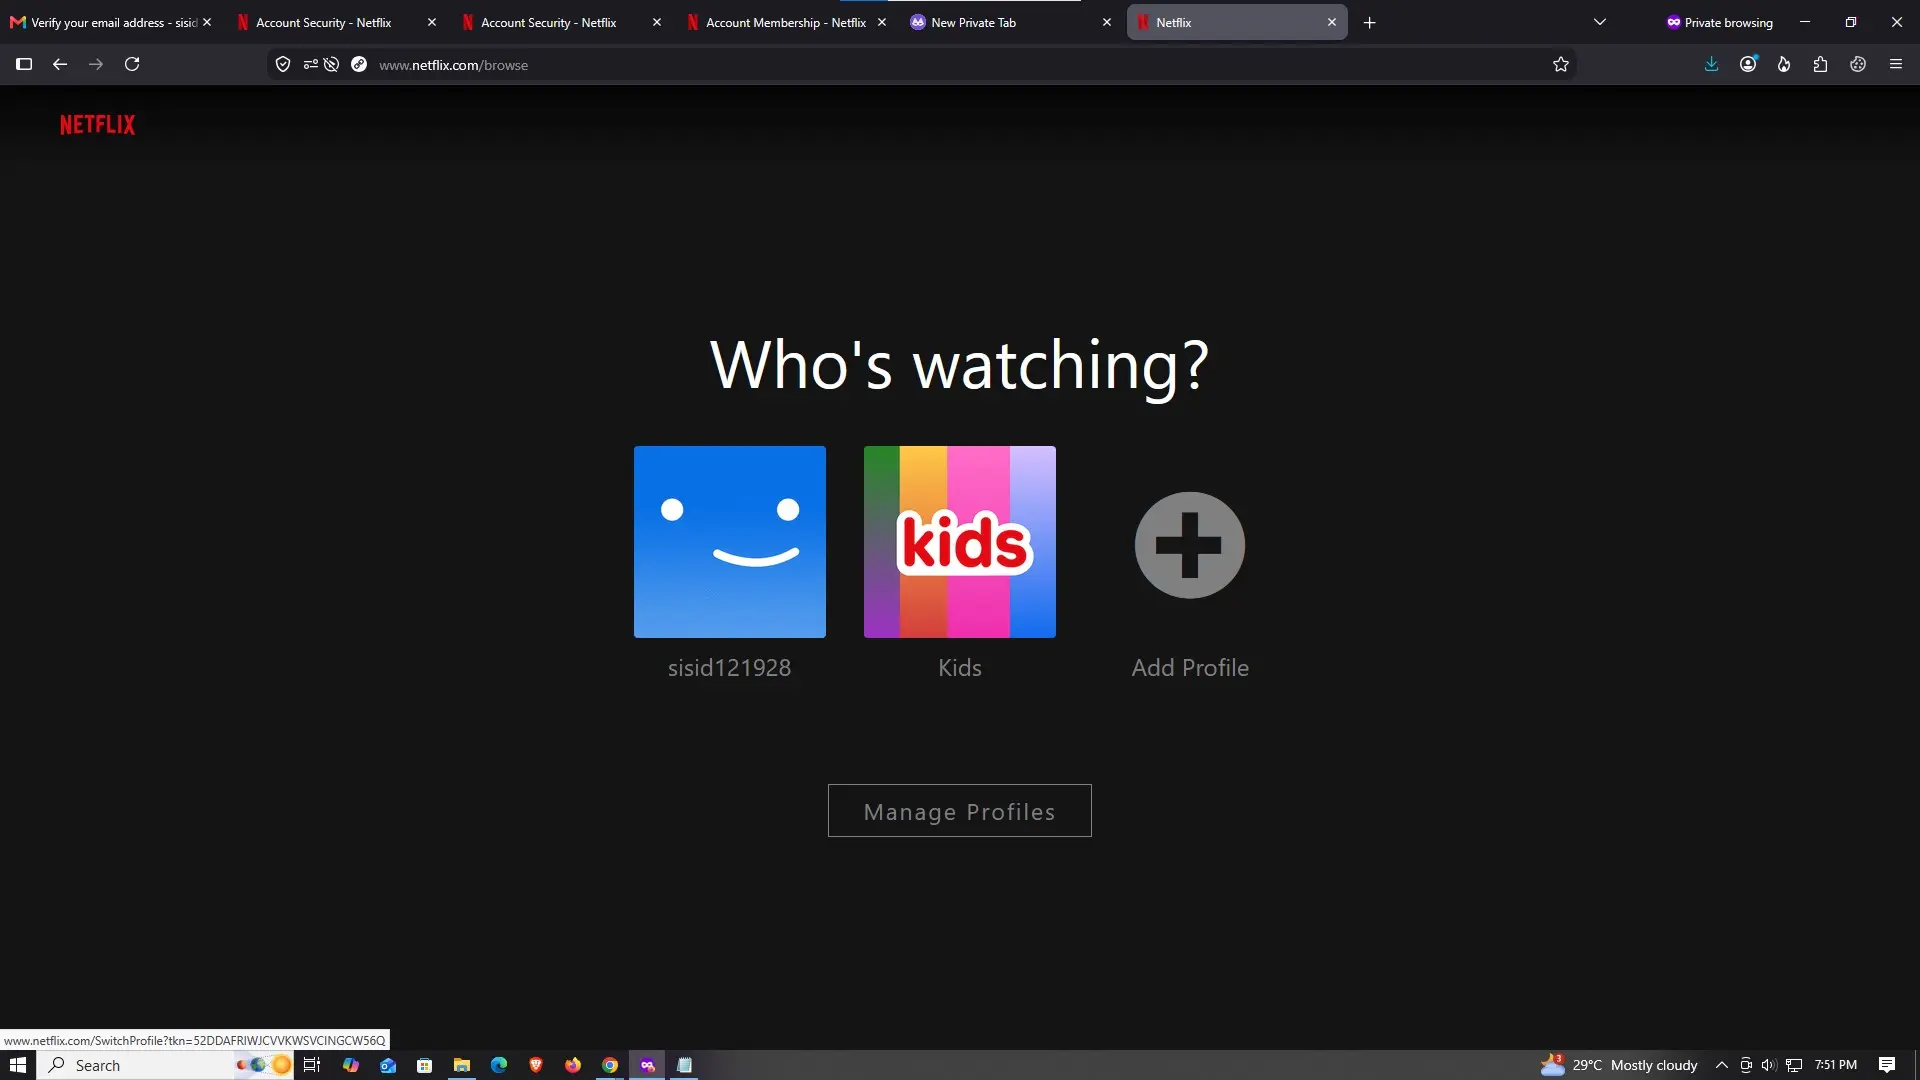Open Microsoft Store from the taskbar
This screenshot has height=1080, width=1920.
click(x=425, y=1065)
